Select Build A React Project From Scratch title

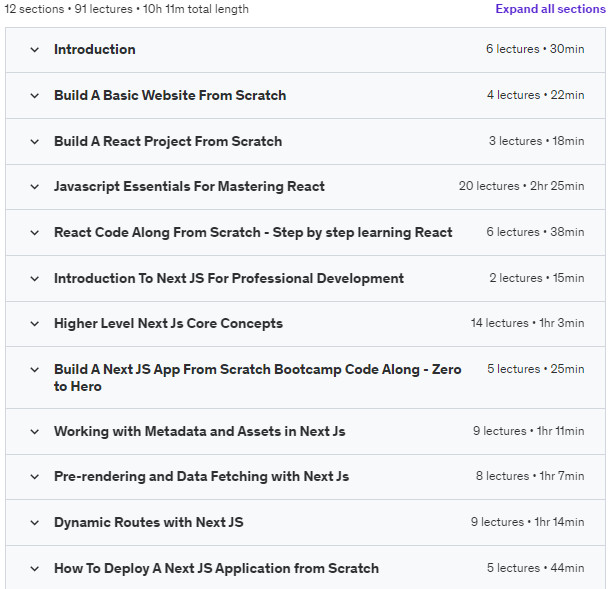coord(168,141)
